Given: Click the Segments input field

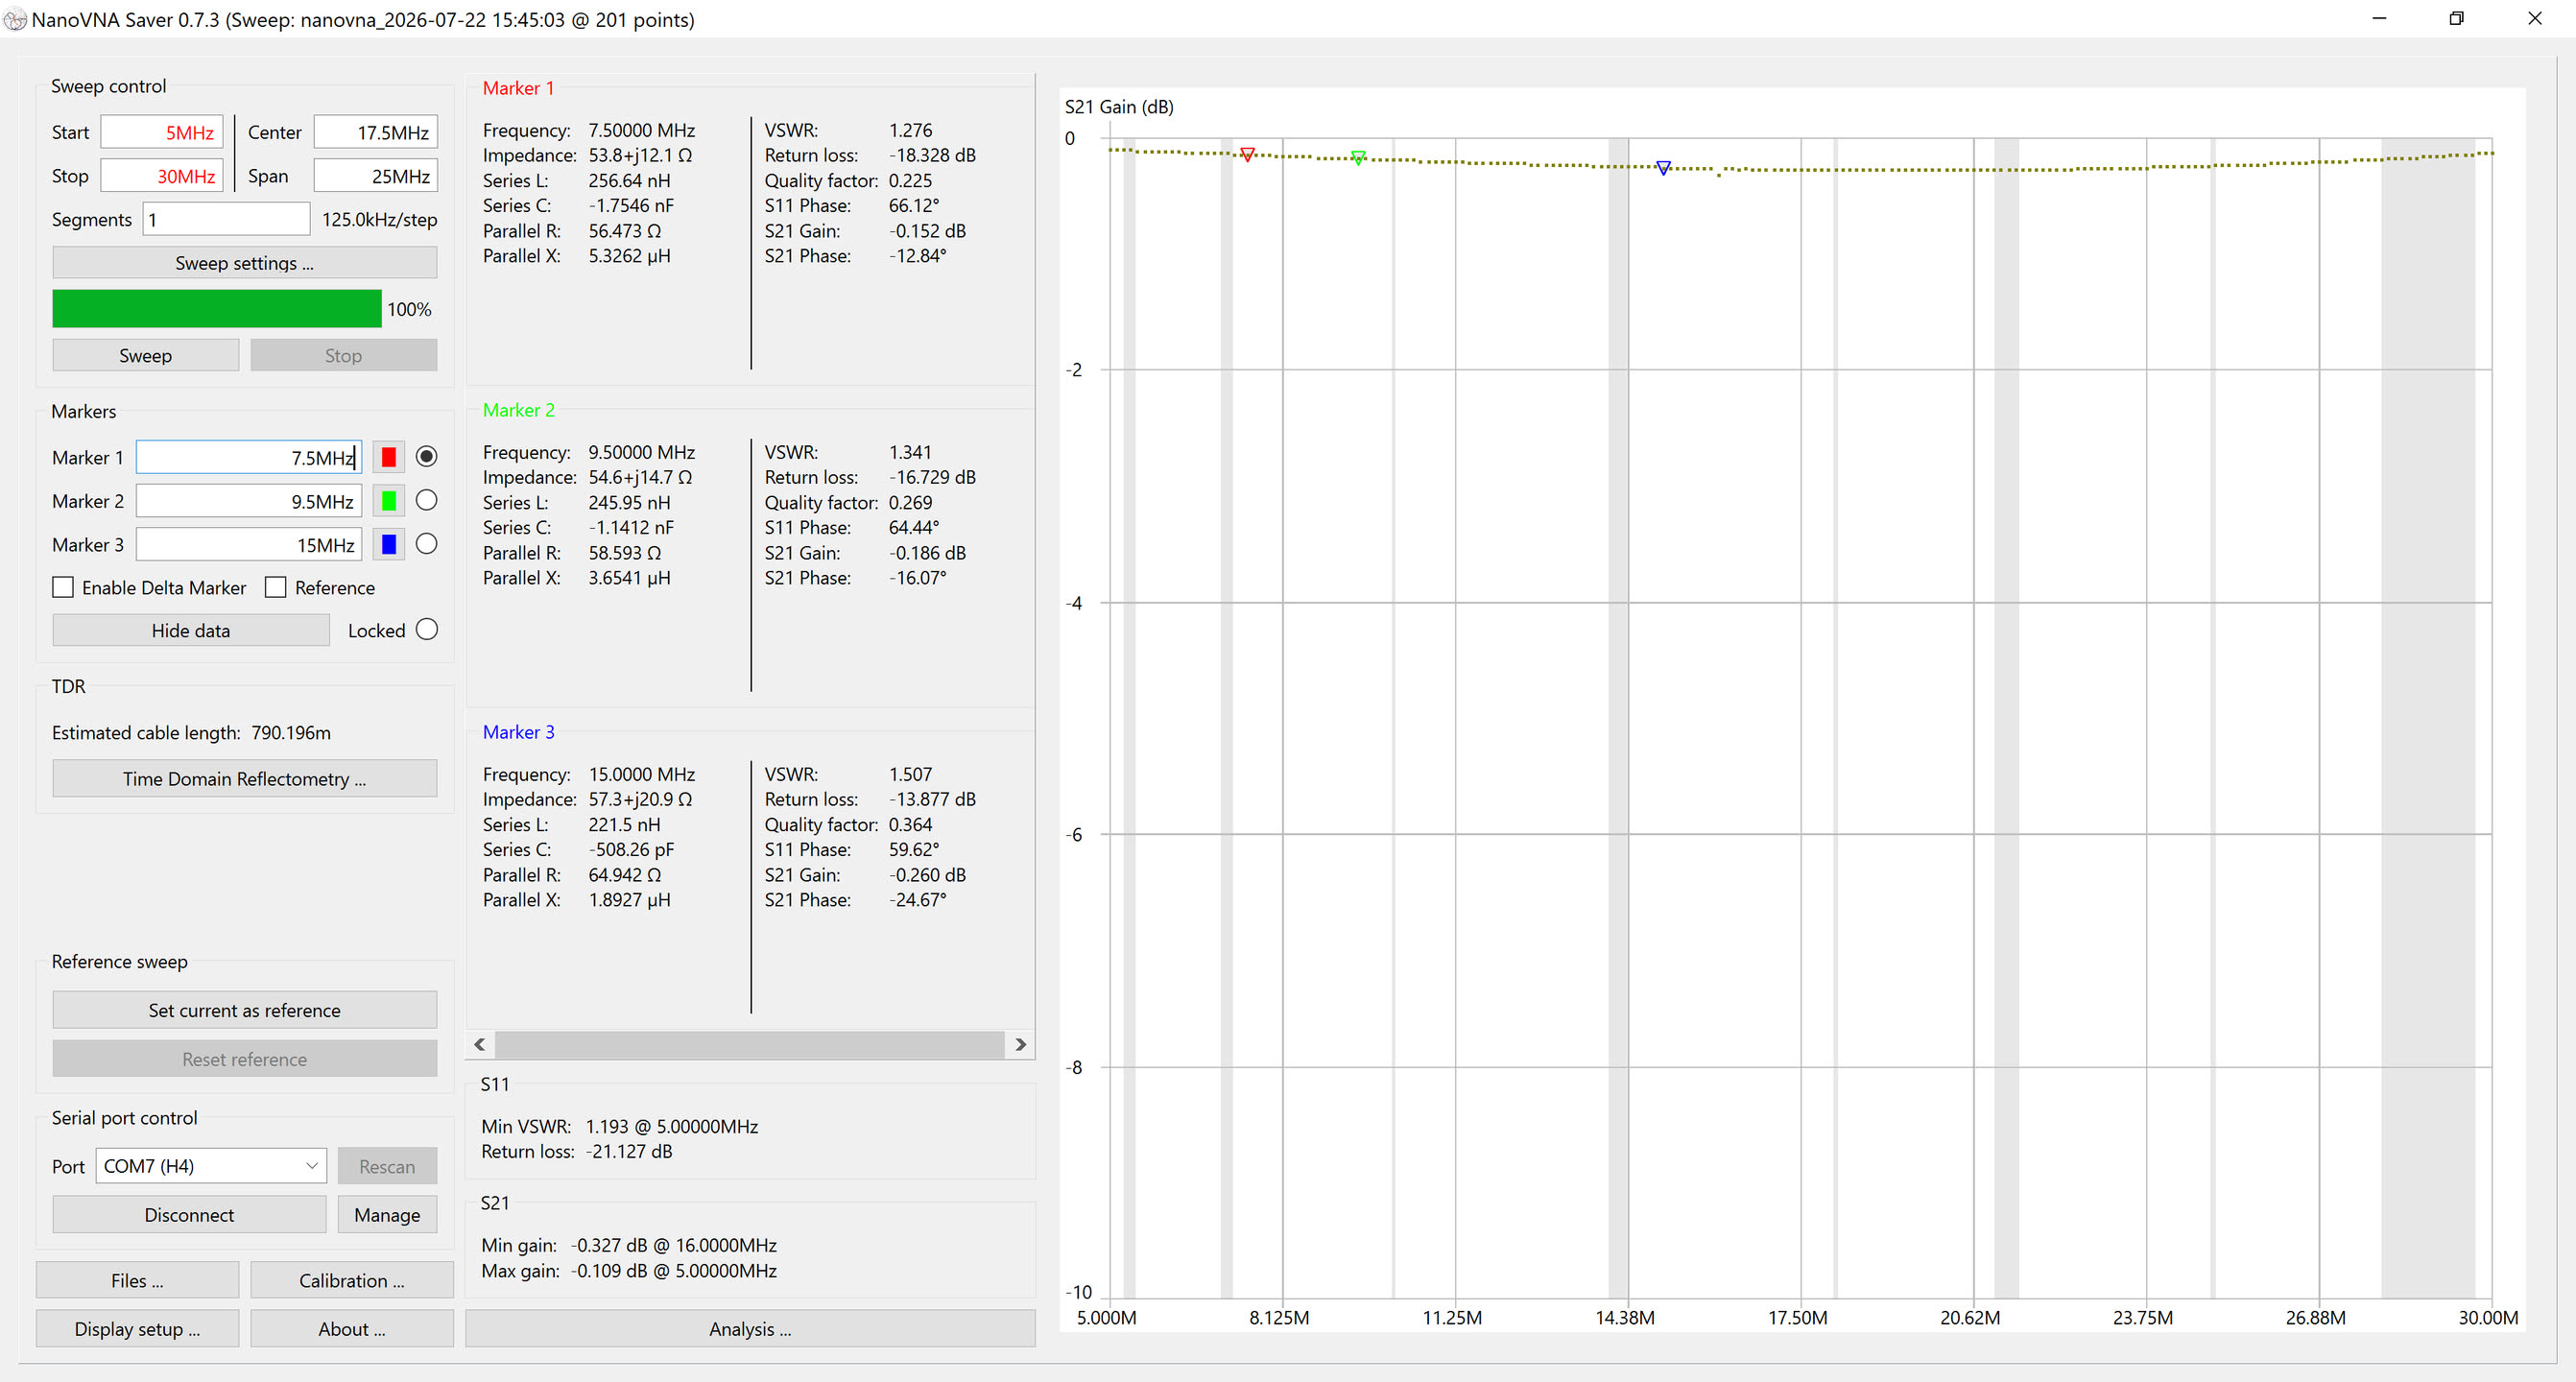Looking at the screenshot, I should 227,220.
